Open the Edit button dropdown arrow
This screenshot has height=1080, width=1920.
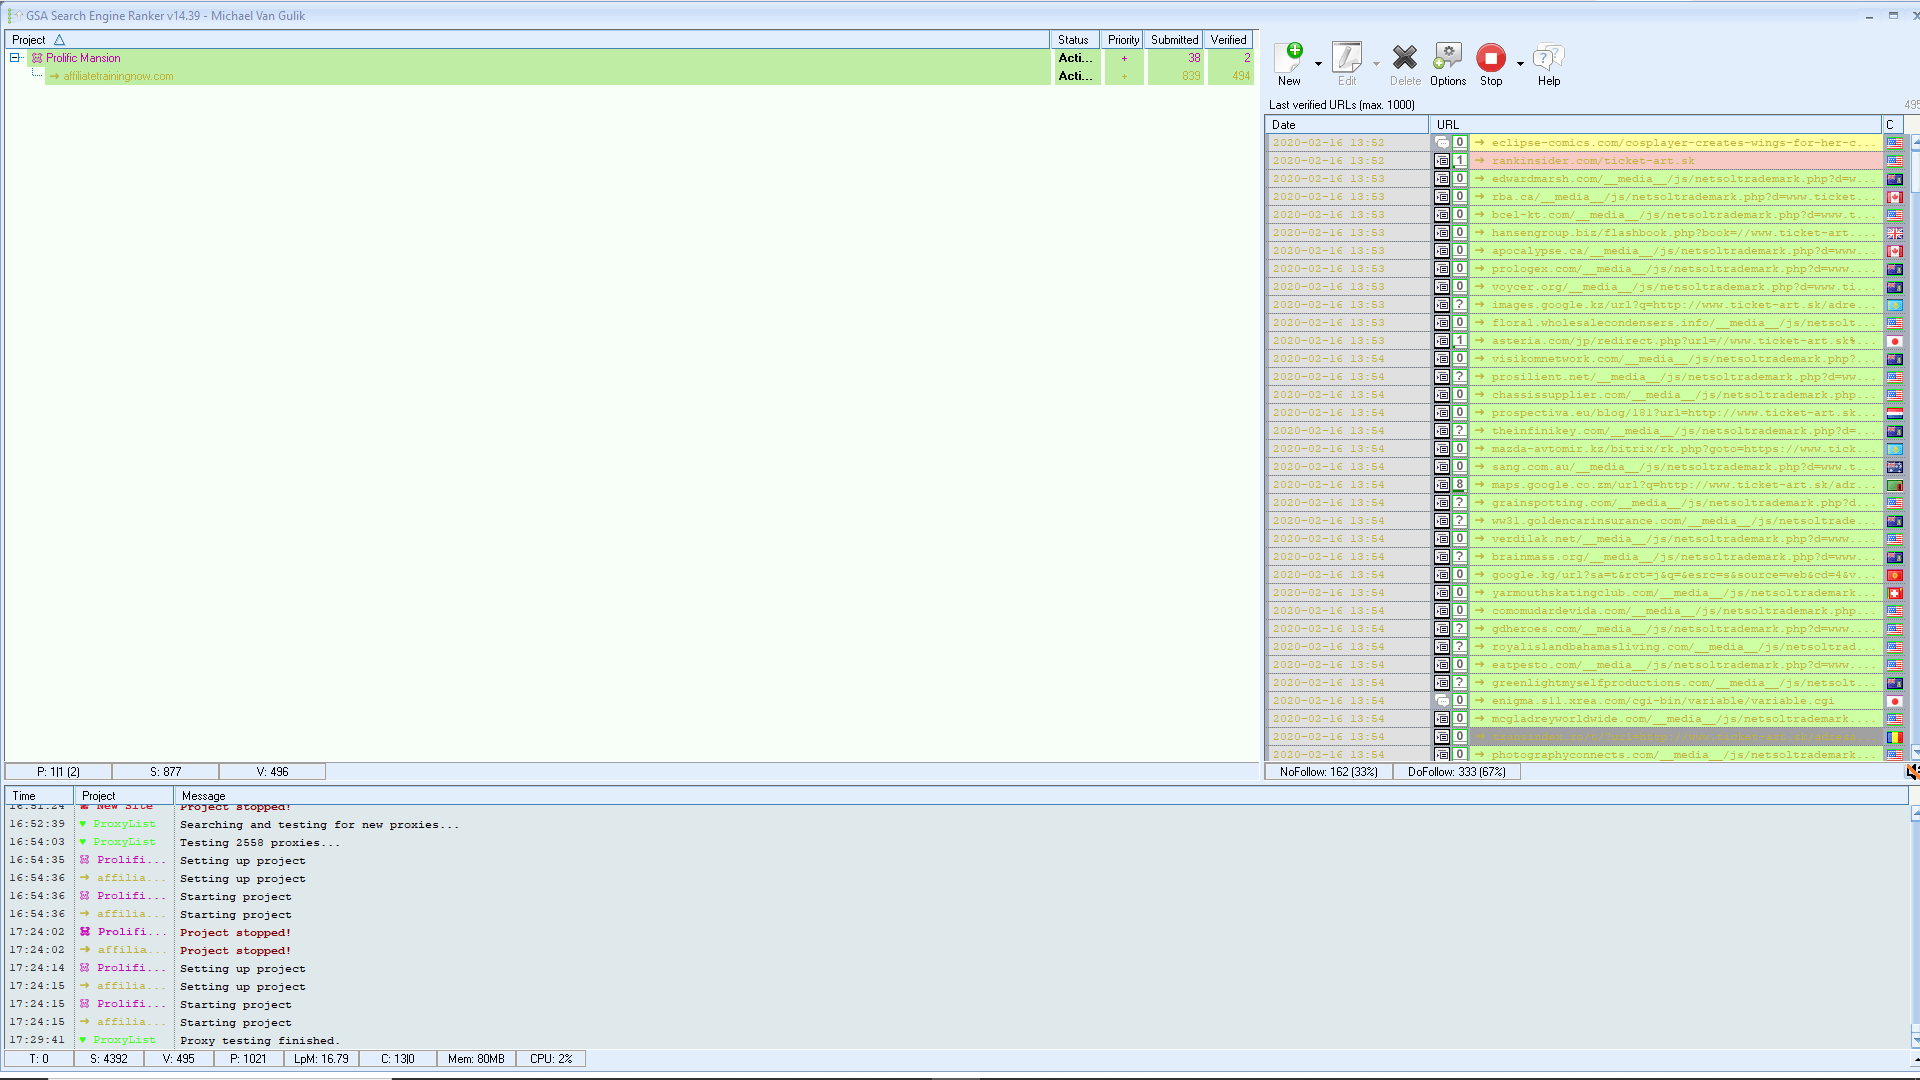[1376, 64]
